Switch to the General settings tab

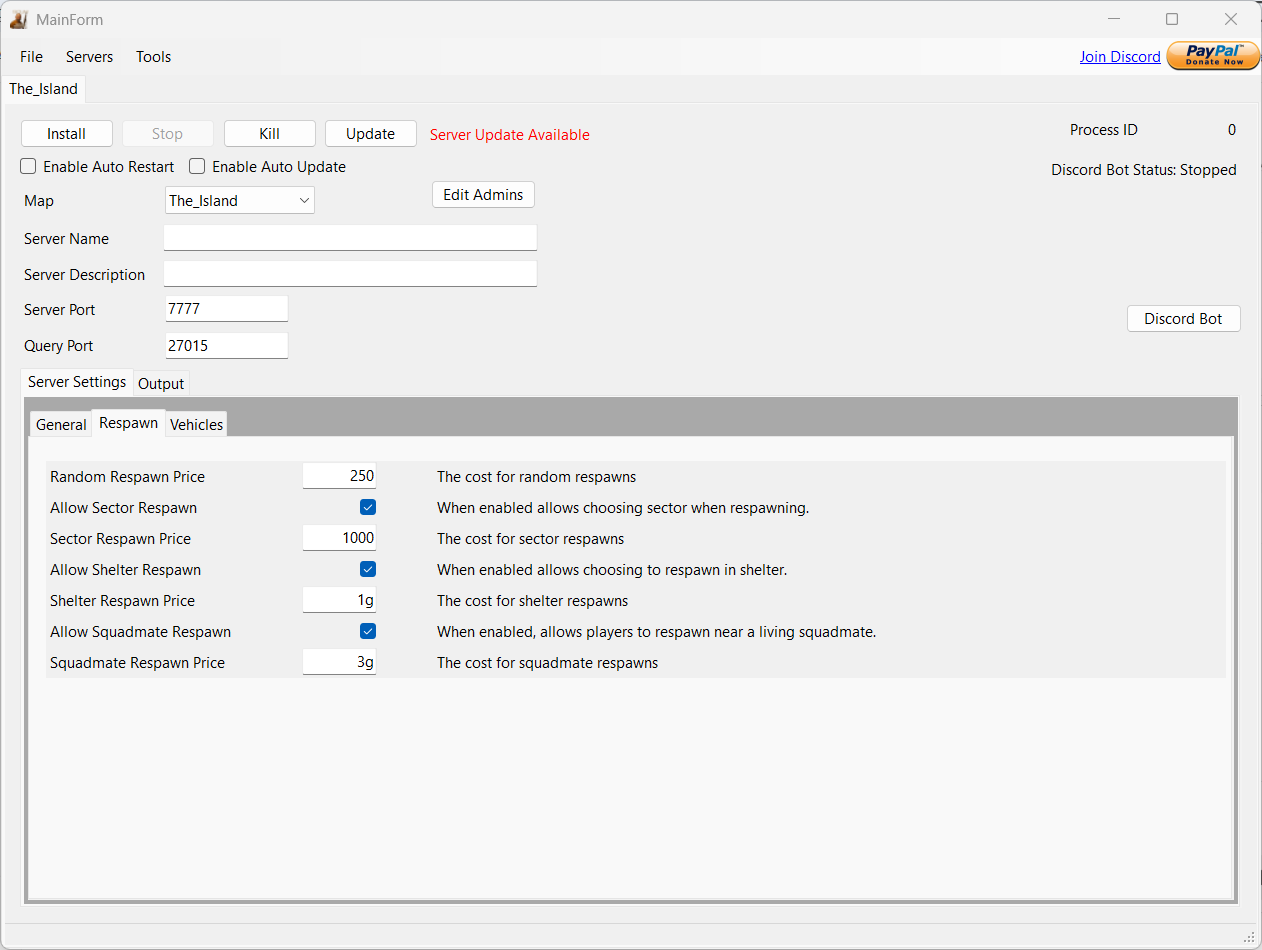point(61,425)
